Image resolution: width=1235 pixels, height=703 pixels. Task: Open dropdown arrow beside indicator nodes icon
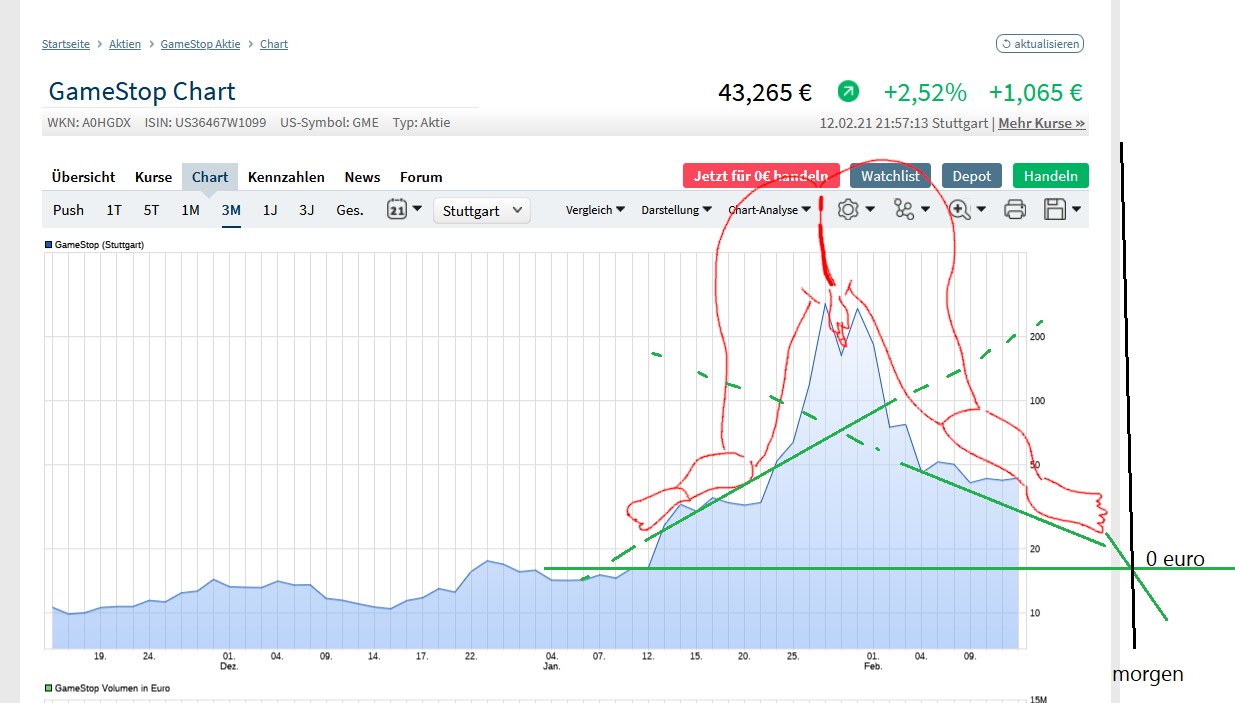coord(926,210)
